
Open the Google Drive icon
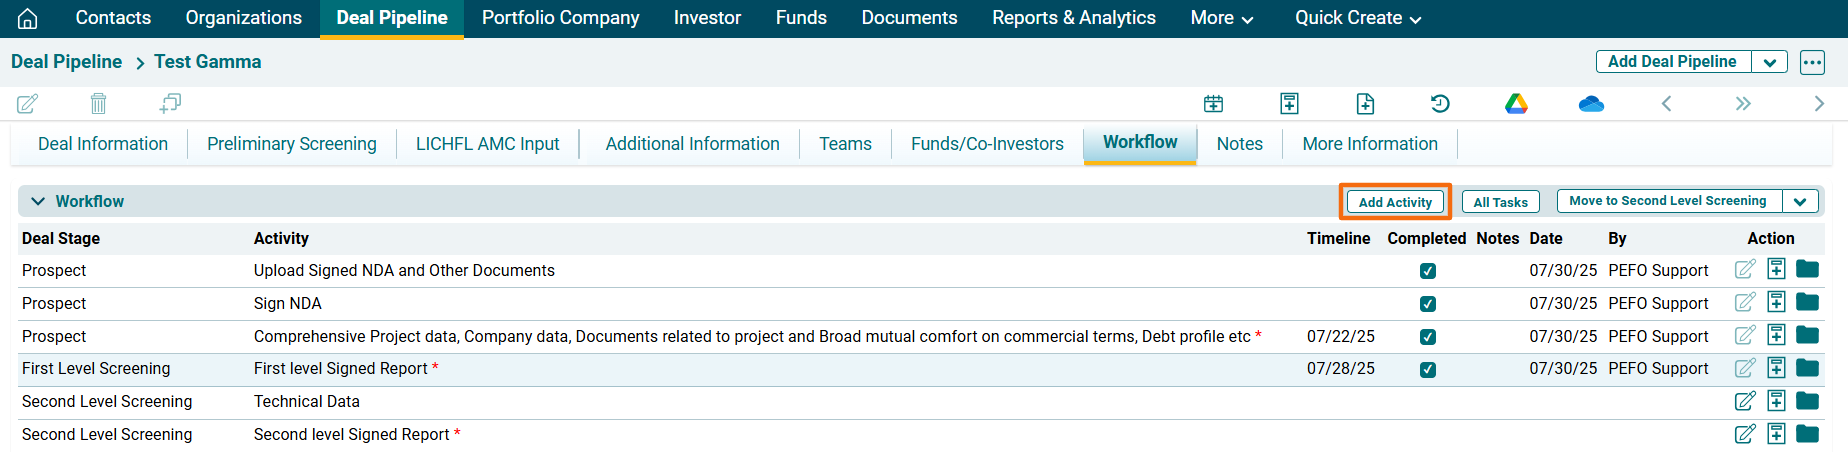(x=1516, y=103)
